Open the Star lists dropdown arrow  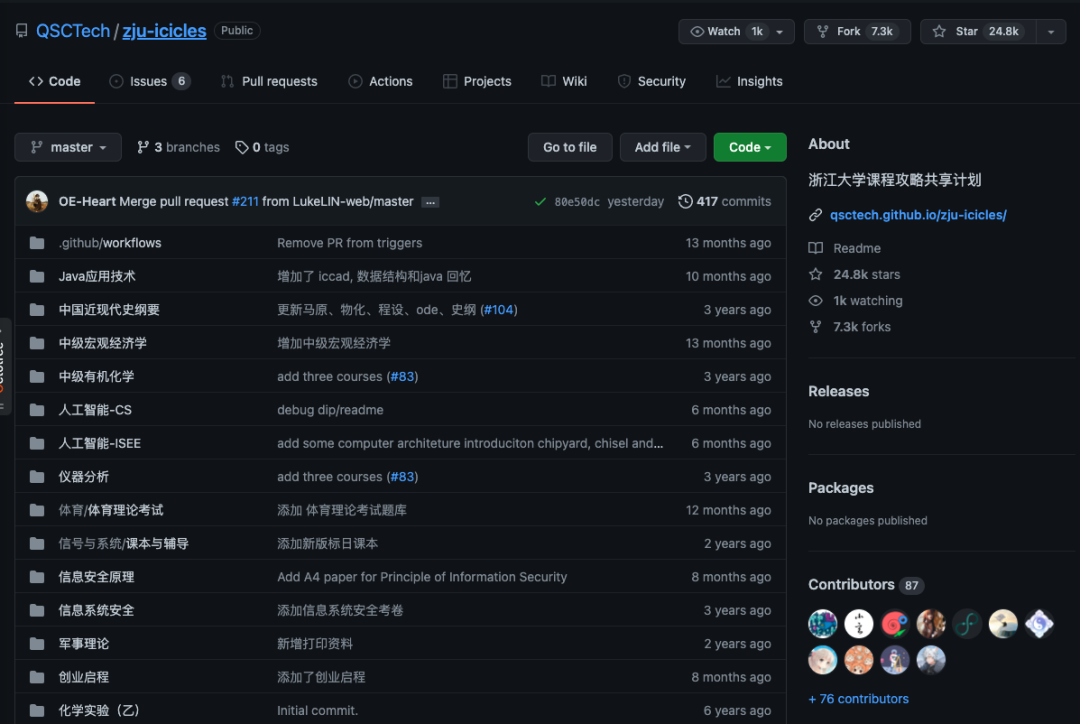[1051, 32]
